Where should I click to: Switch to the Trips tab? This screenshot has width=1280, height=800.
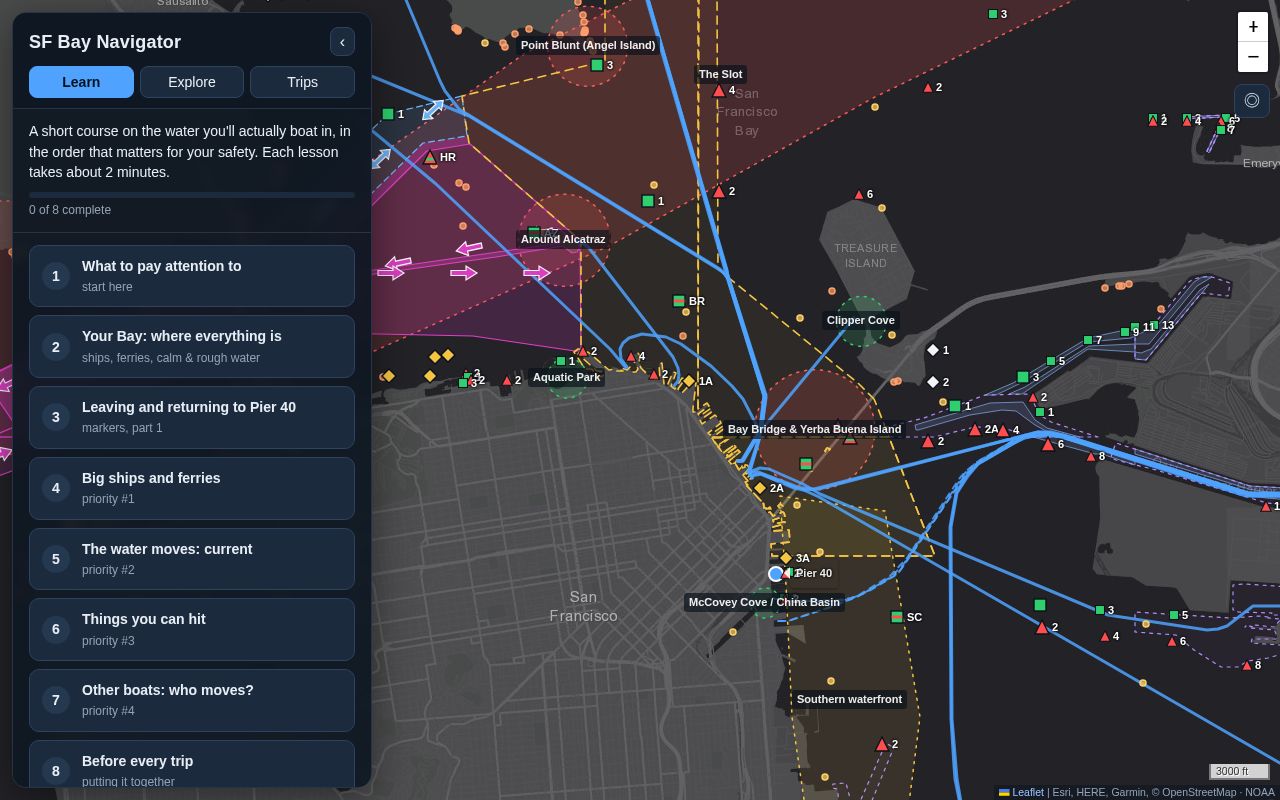click(302, 82)
